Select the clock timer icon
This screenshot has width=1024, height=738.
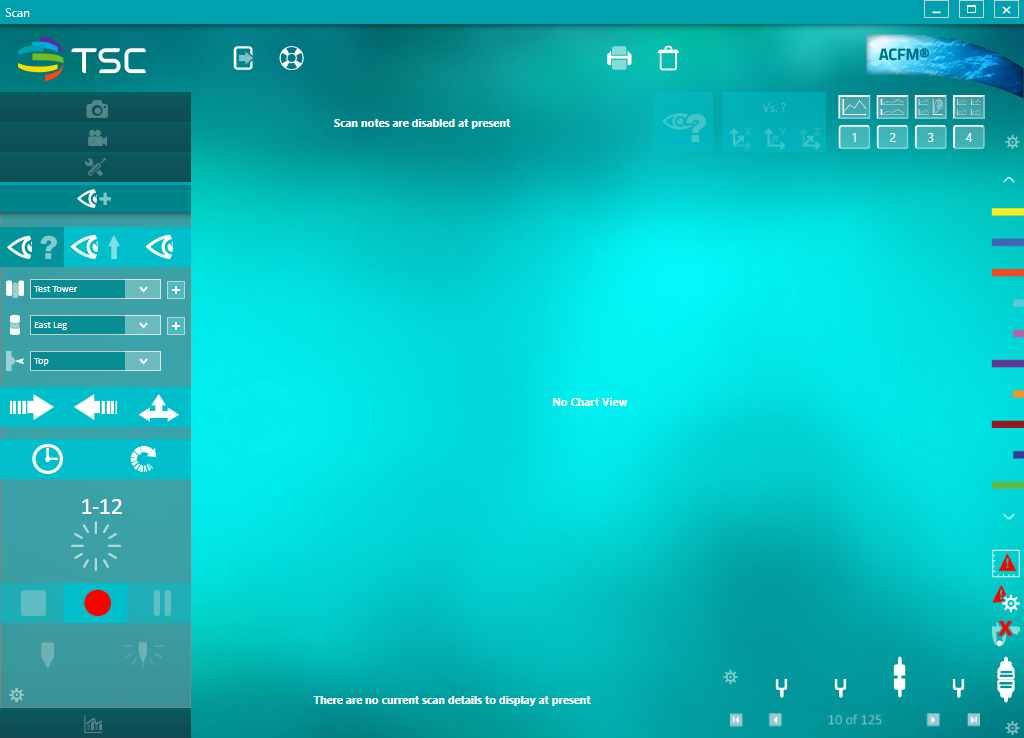coord(47,459)
